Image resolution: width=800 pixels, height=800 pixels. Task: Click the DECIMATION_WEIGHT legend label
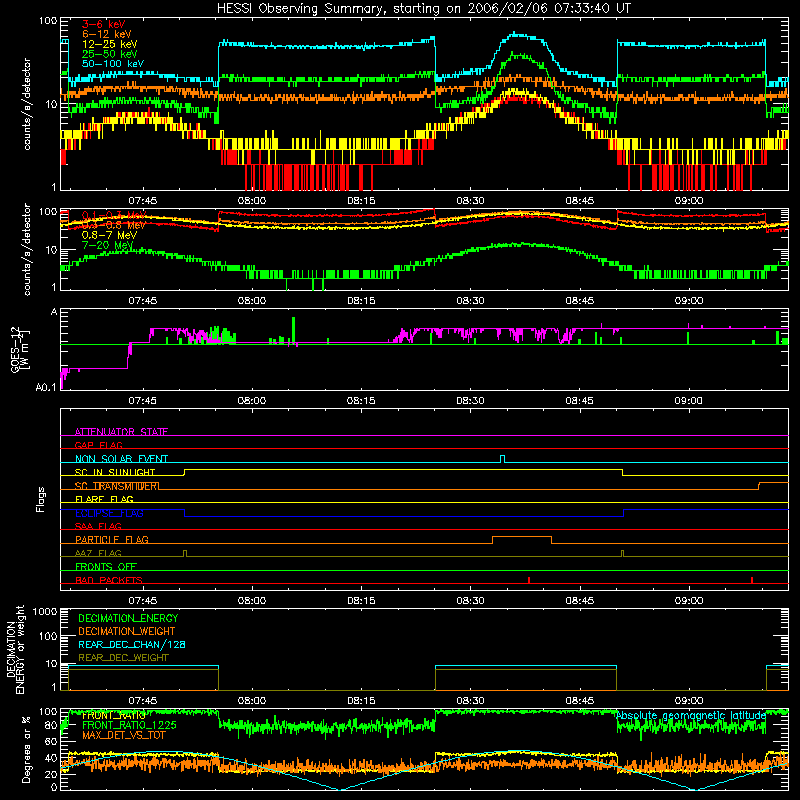tap(127, 631)
